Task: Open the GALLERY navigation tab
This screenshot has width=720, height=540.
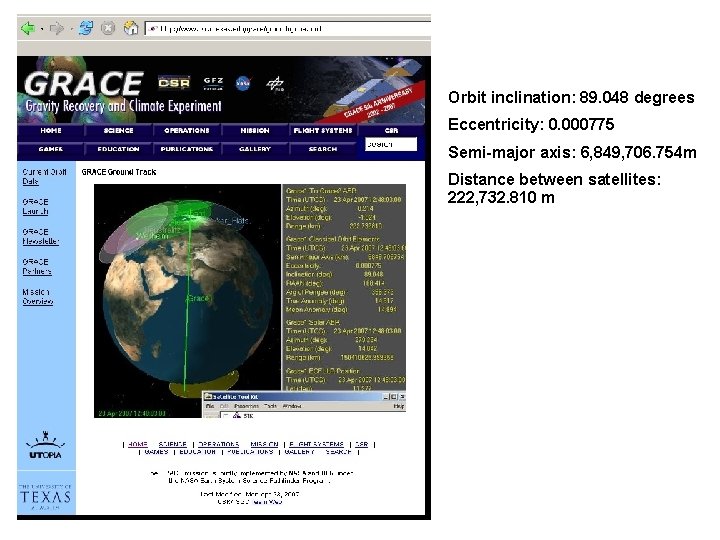Action: pyautogui.click(x=255, y=149)
